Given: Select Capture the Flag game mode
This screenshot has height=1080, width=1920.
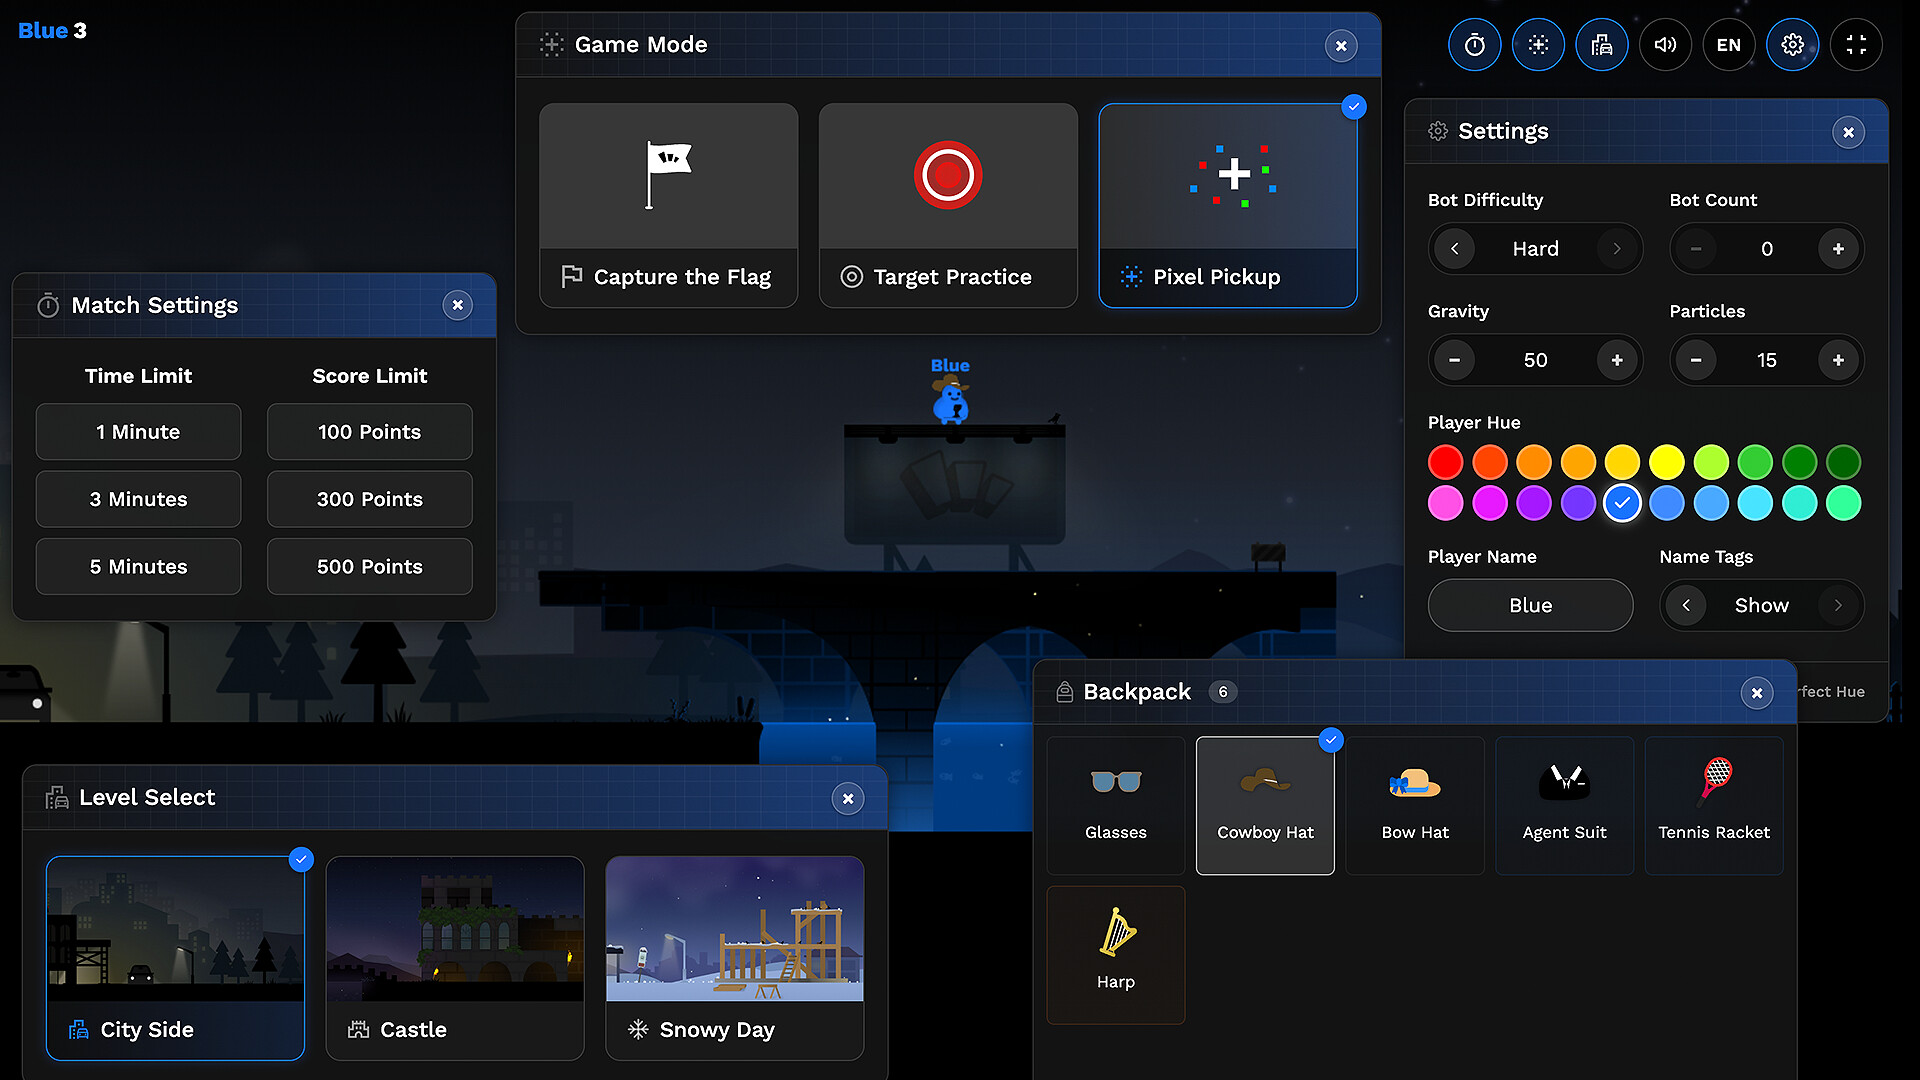Looking at the screenshot, I should click(x=668, y=205).
